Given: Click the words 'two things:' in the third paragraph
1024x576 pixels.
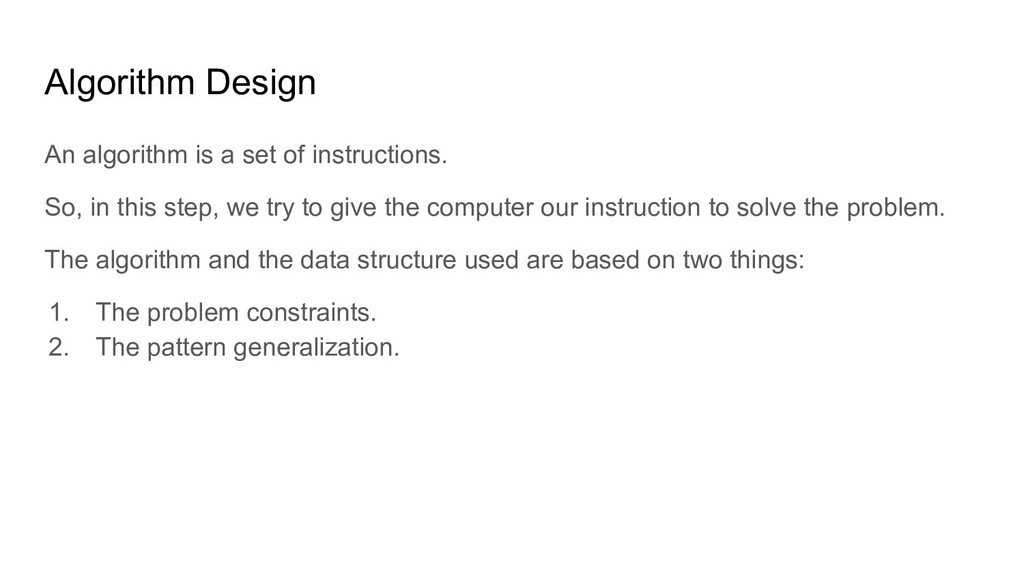Looking at the screenshot, I should 744,260.
